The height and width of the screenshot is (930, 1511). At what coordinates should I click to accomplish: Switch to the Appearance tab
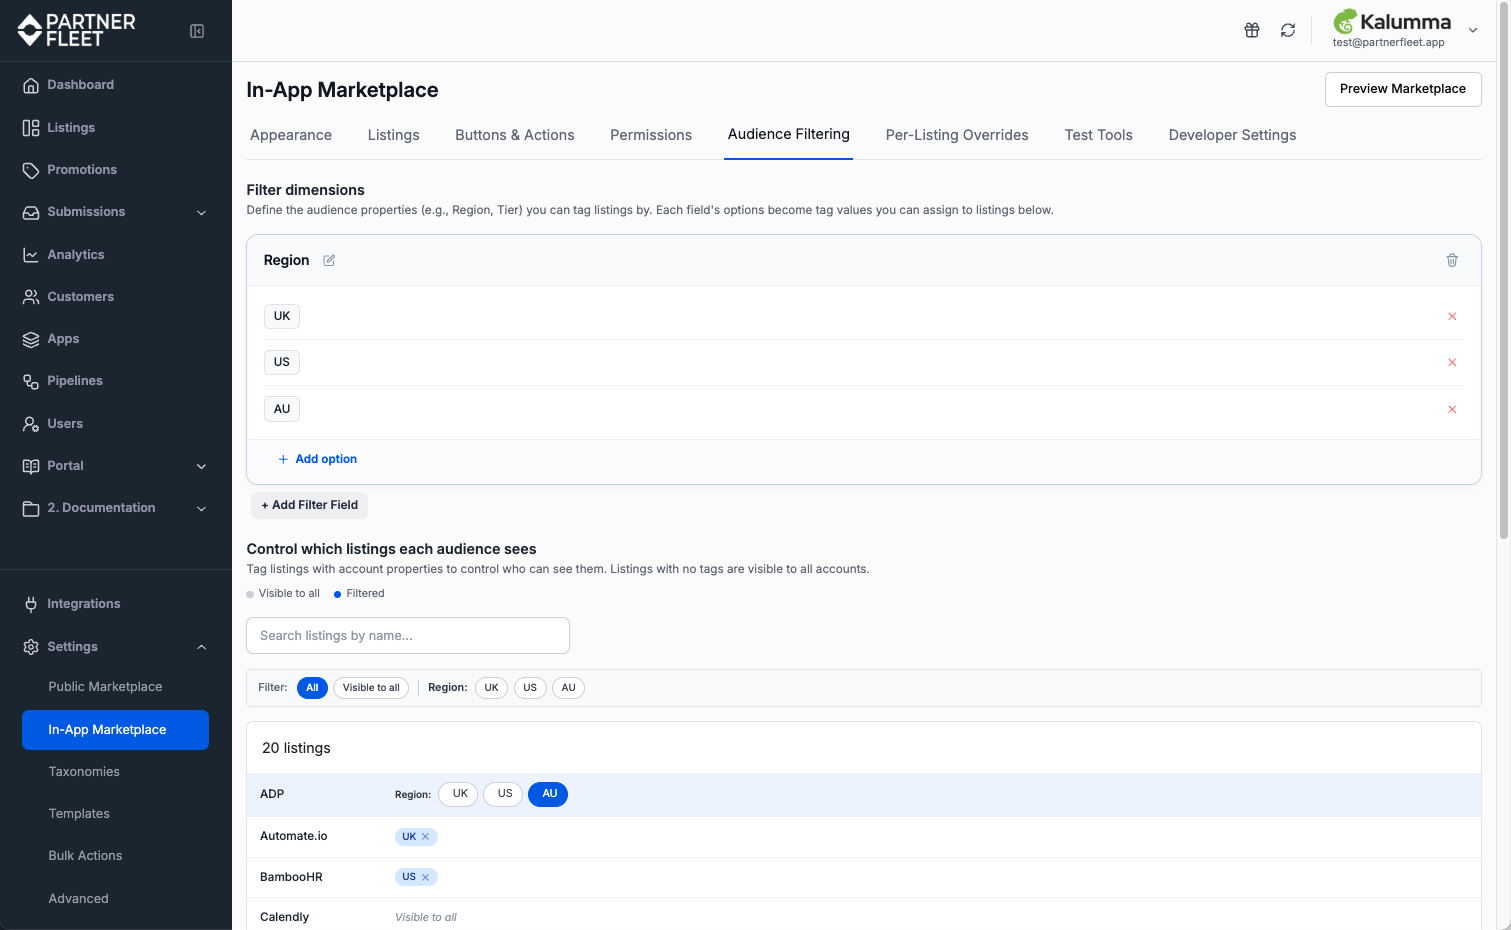pos(291,135)
